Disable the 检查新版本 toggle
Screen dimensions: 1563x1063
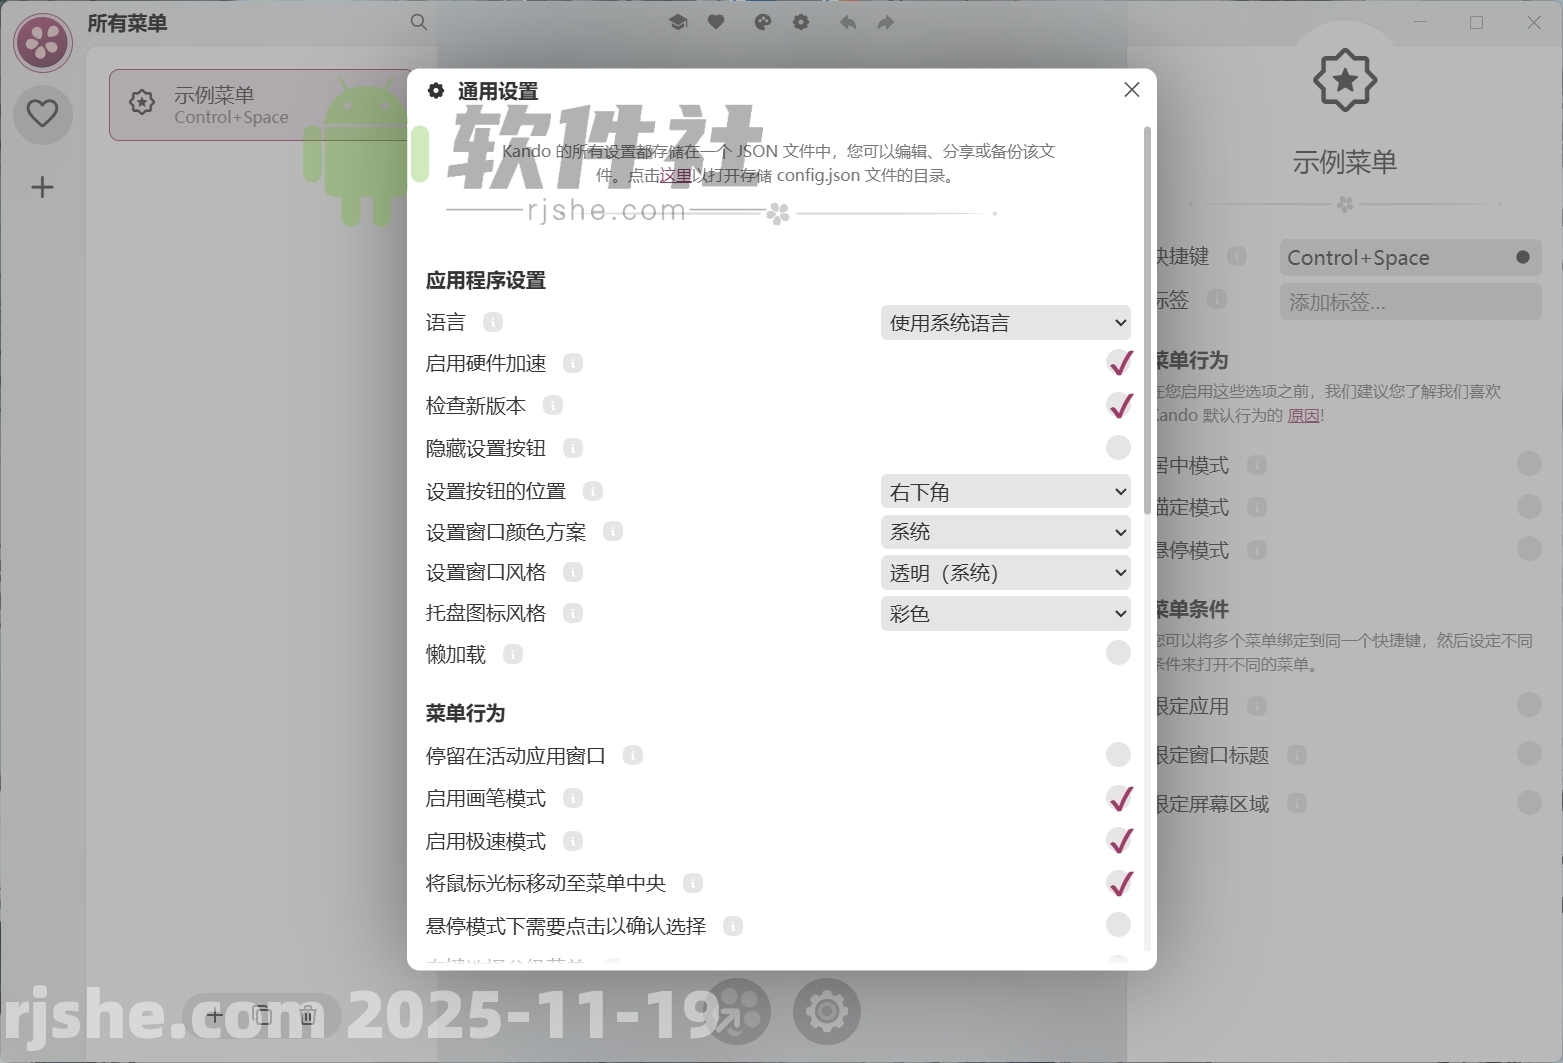1118,406
